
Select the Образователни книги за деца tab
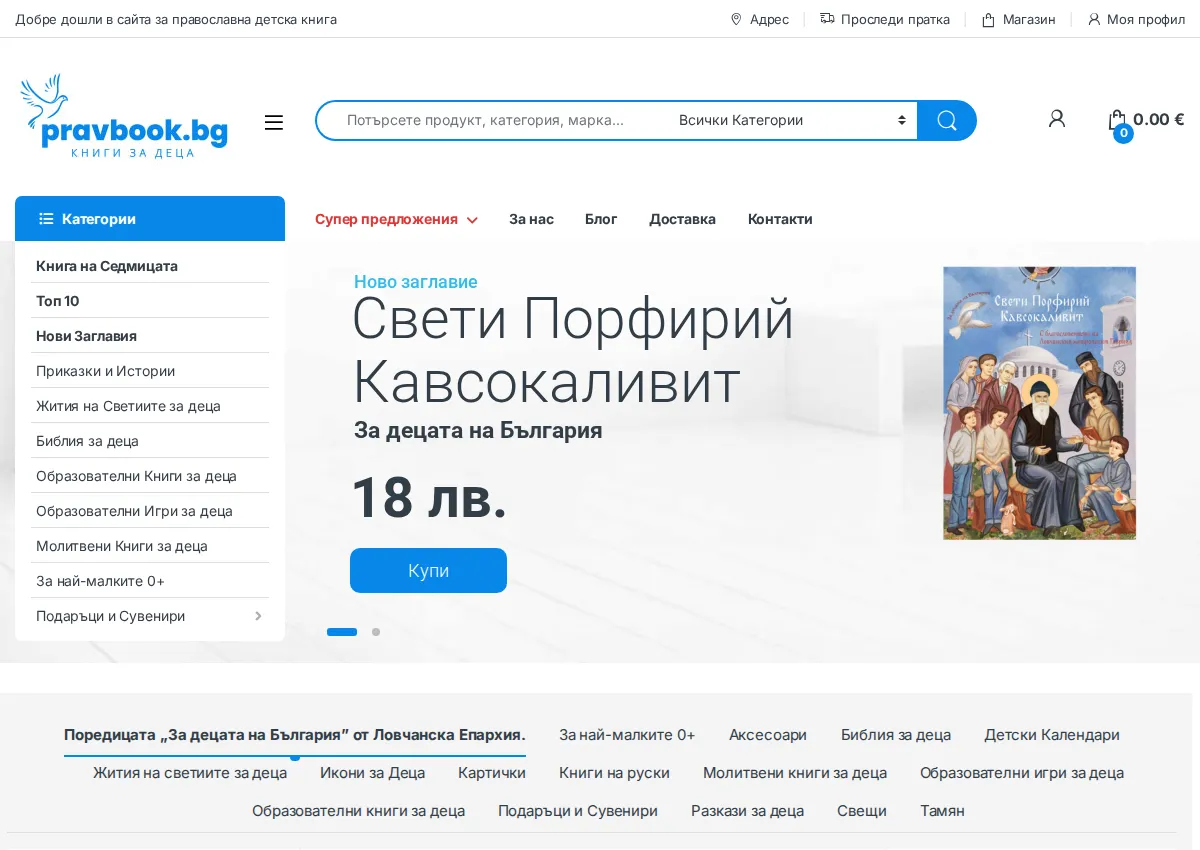click(358, 811)
